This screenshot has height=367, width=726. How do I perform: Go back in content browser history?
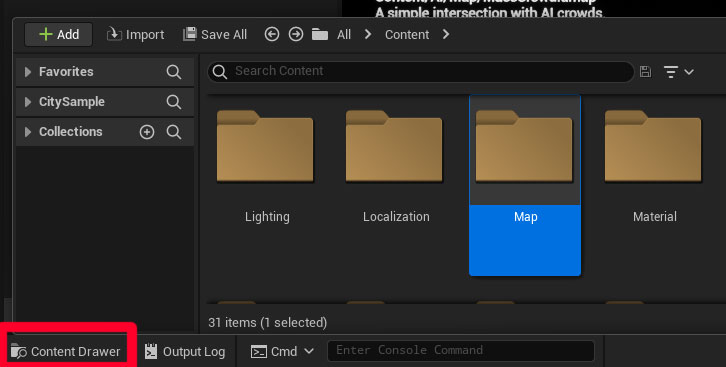coord(272,34)
